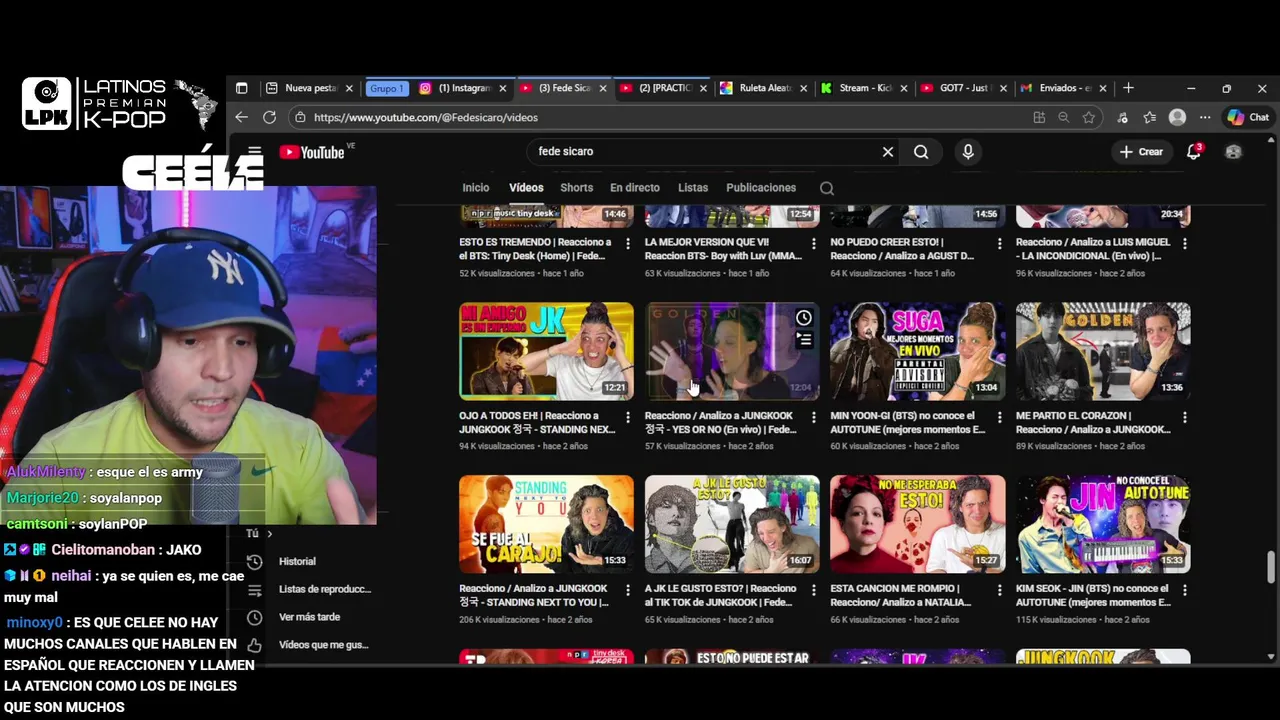The width and height of the screenshot is (1280, 720).
Task: Open the En directo channel tab
Action: [635, 188]
